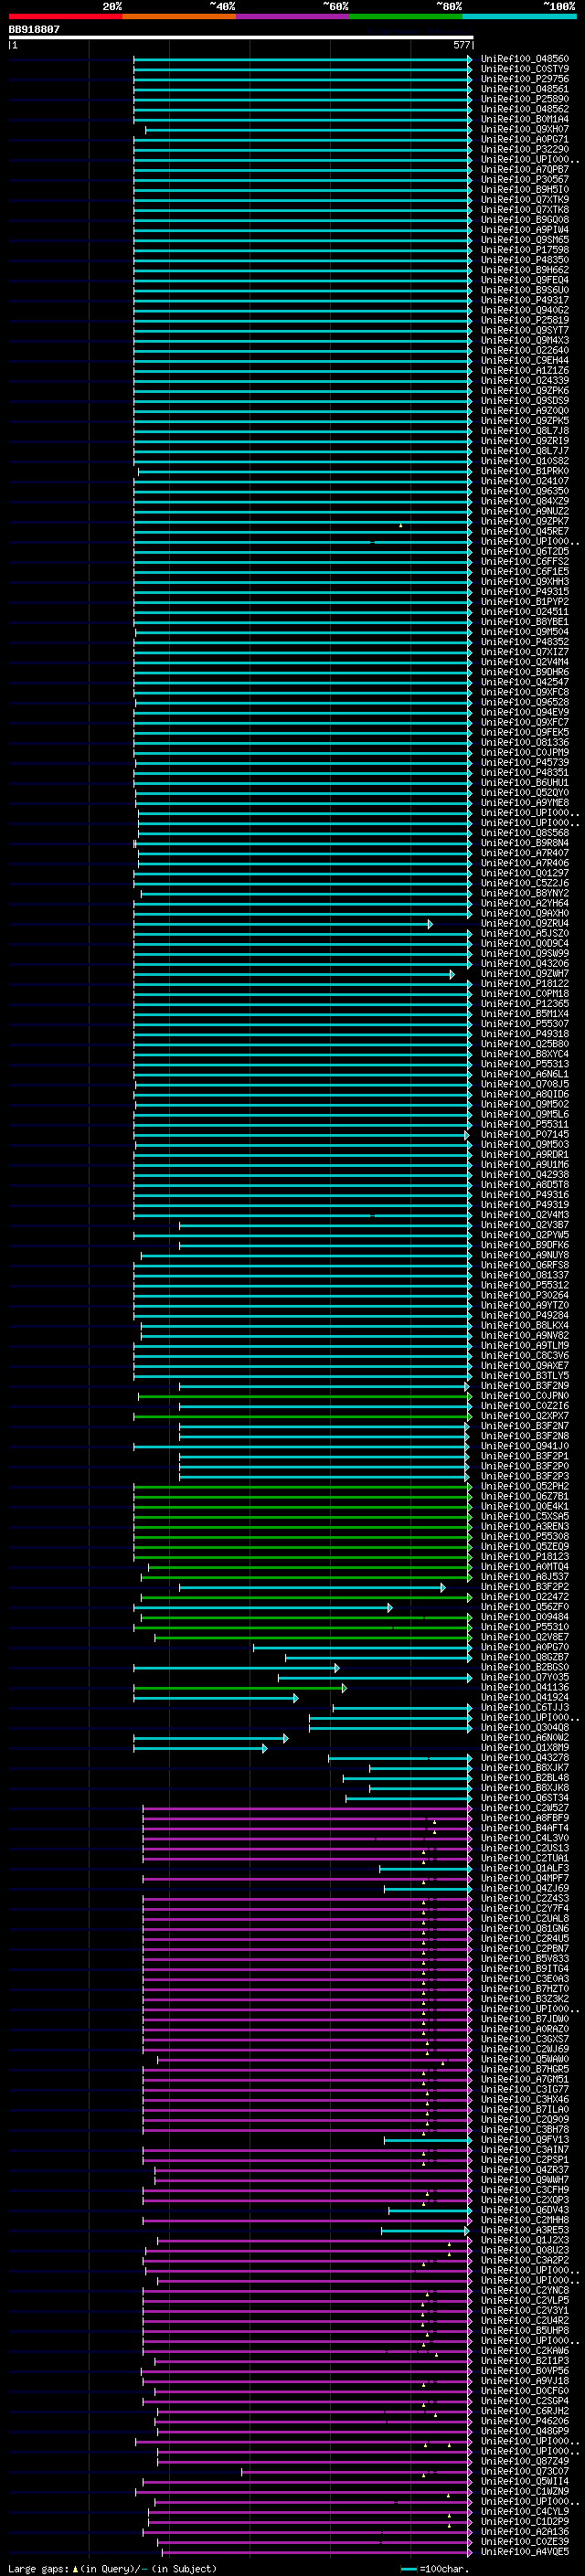The image size is (585, 2576).
Task: Select label UniRef100_Q41924
Action: (525, 1697)
